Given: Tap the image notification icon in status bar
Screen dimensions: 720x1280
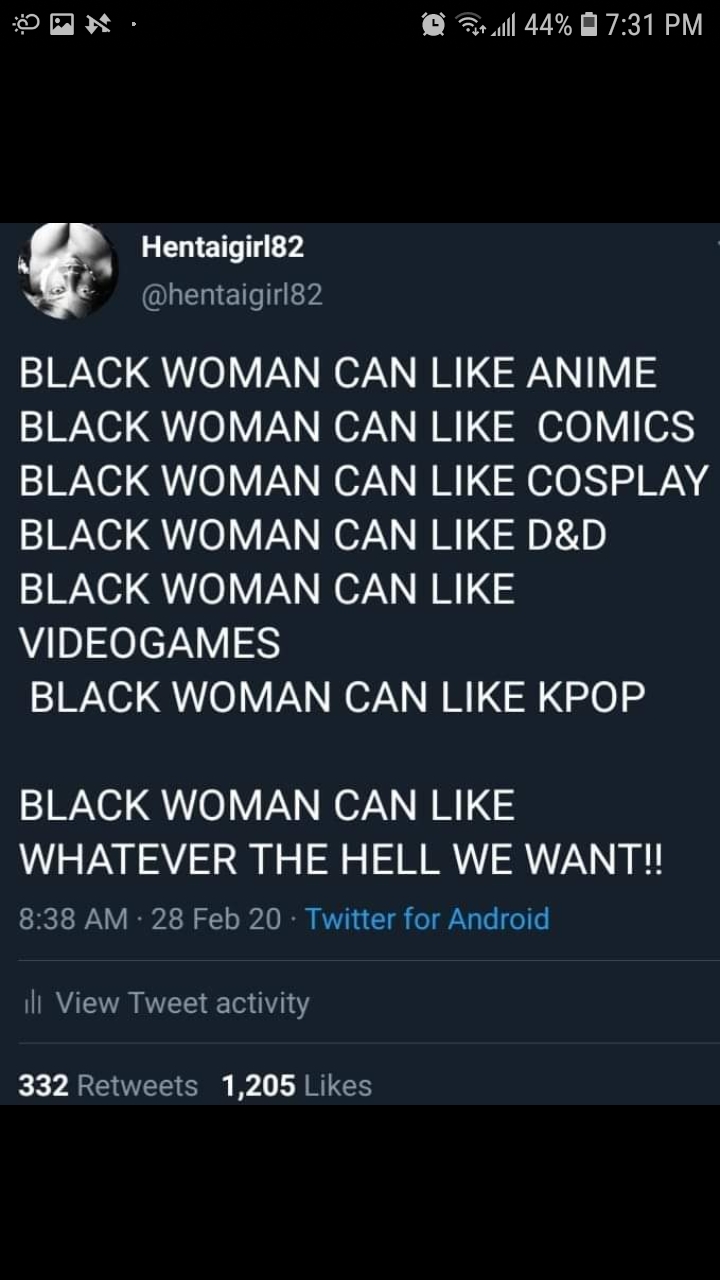Looking at the screenshot, I should (62, 24).
